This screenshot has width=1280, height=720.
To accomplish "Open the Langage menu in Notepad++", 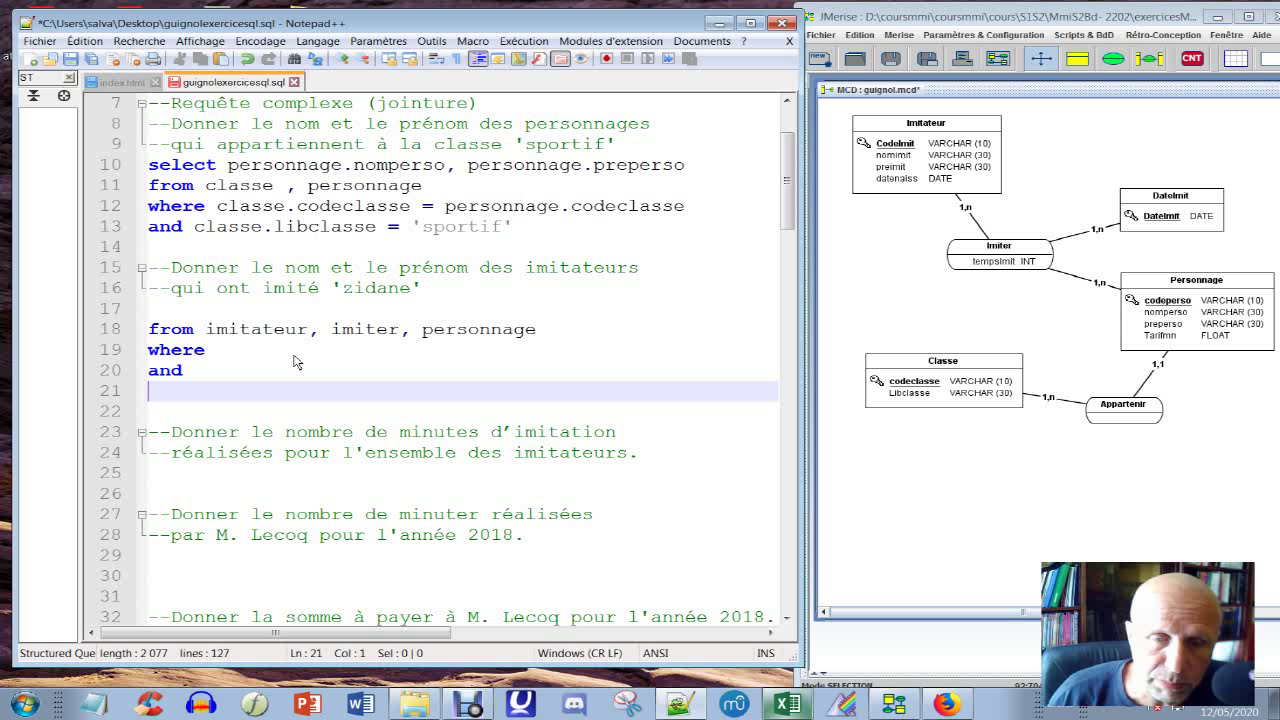I will 318,41.
